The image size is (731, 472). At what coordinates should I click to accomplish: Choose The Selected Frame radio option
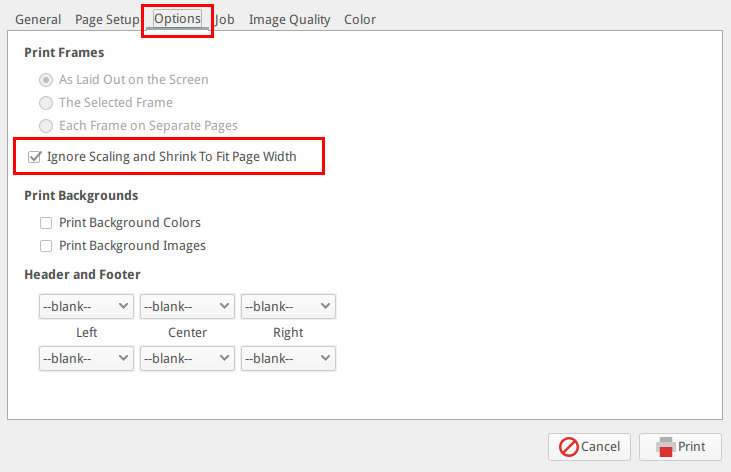point(46,103)
